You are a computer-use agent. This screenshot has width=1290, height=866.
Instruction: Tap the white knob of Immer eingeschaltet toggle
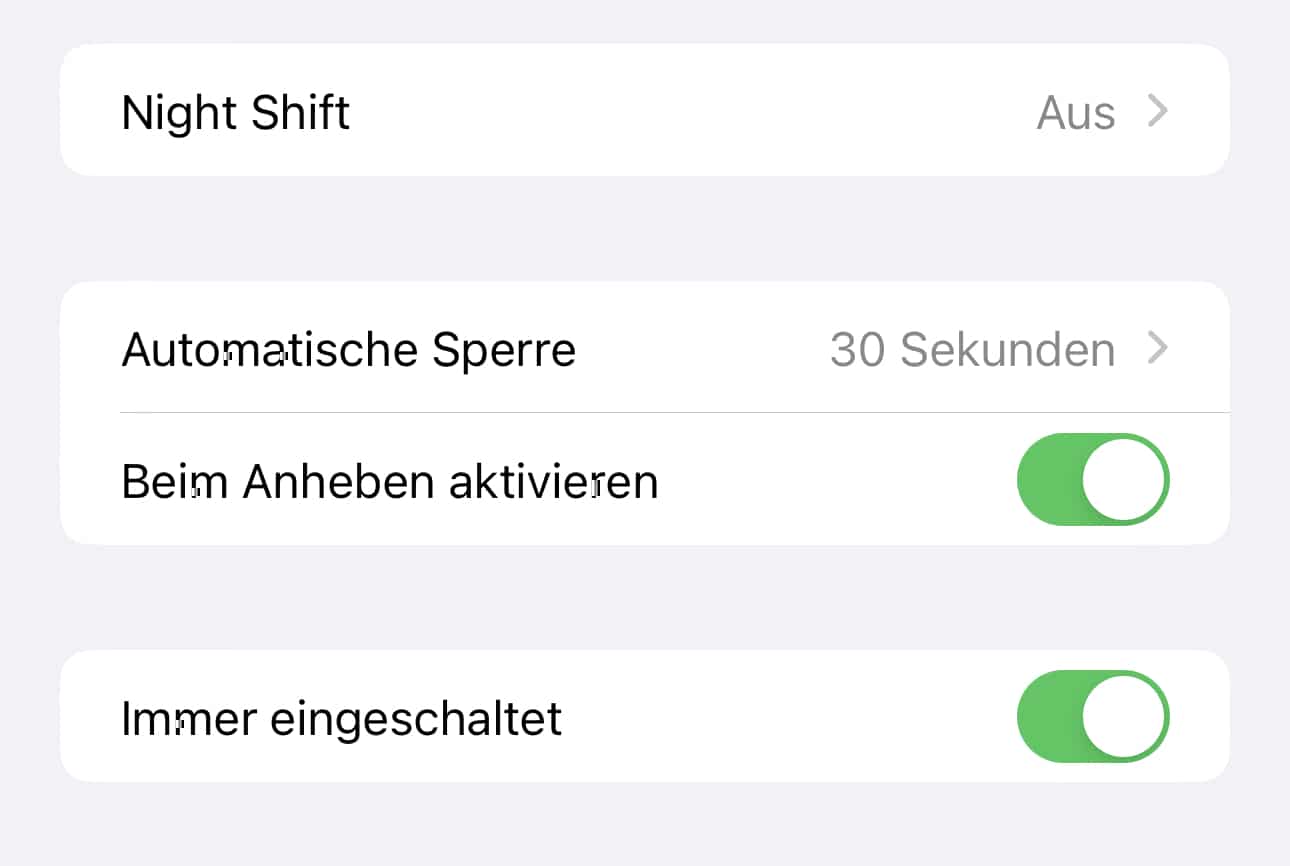click(1124, 716)
